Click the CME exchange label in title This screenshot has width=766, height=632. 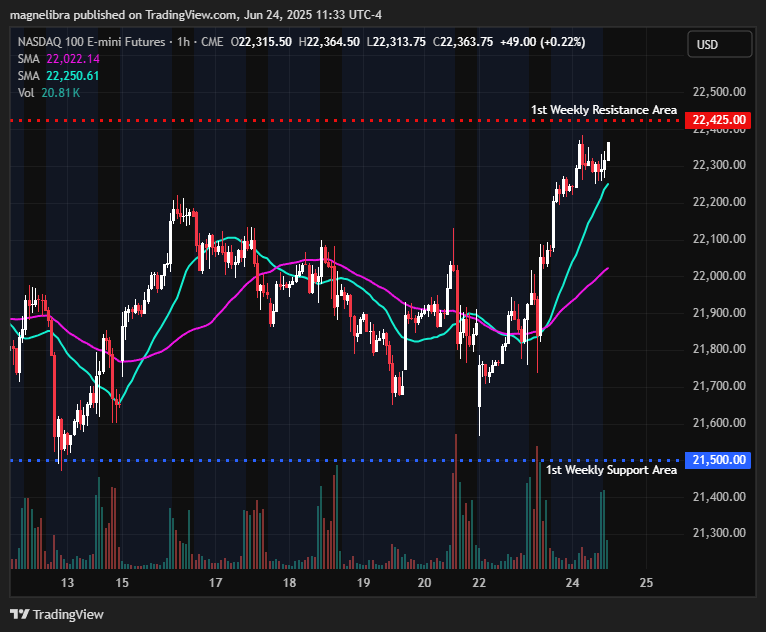[213, 42]
